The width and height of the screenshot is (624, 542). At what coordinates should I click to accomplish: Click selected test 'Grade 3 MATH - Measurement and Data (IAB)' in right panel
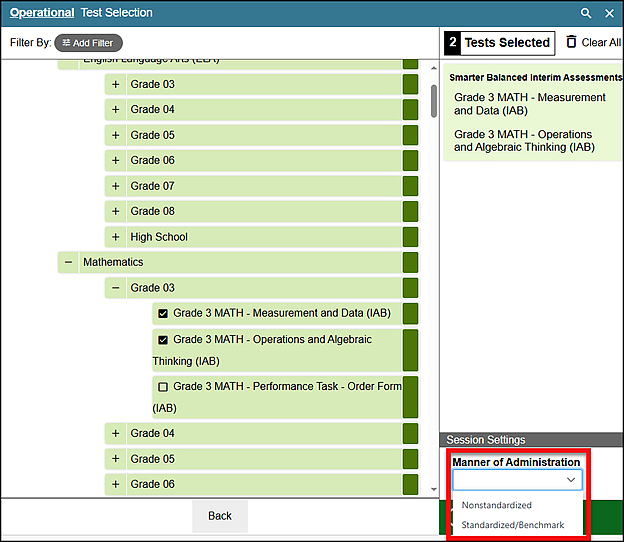click(x=530, y=104)
